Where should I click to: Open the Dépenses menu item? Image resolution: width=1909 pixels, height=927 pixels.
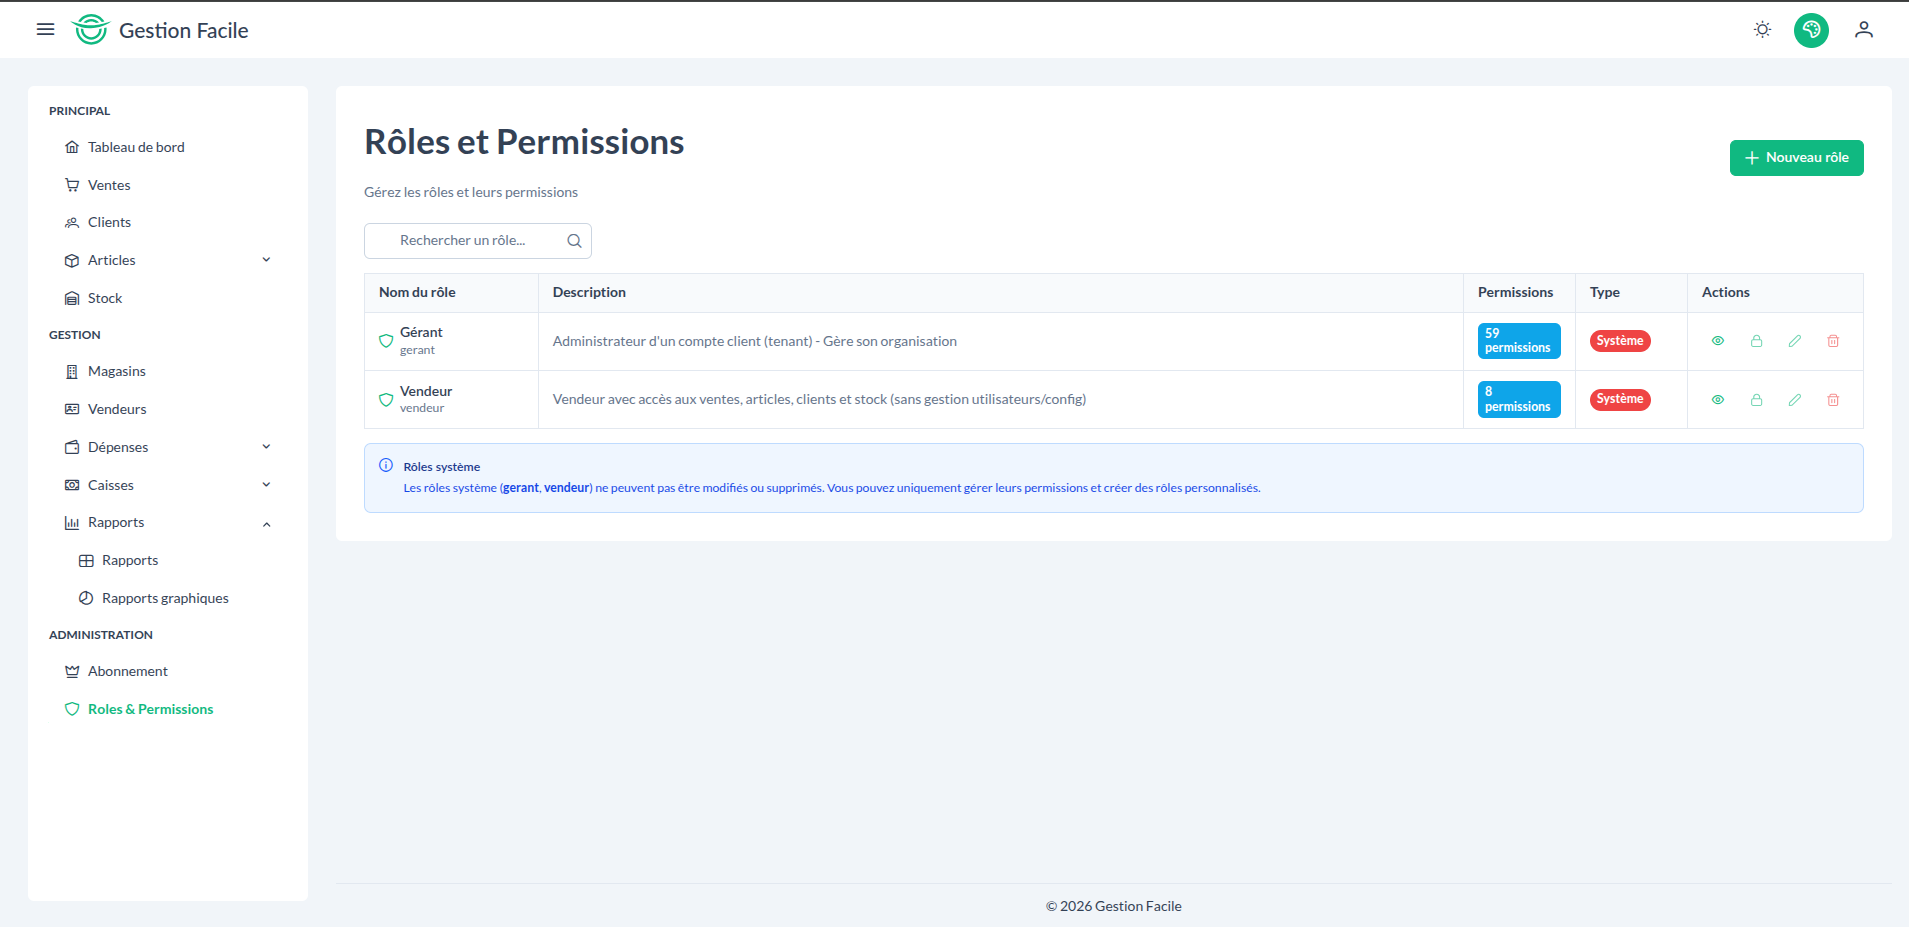(x=118, y=447)
